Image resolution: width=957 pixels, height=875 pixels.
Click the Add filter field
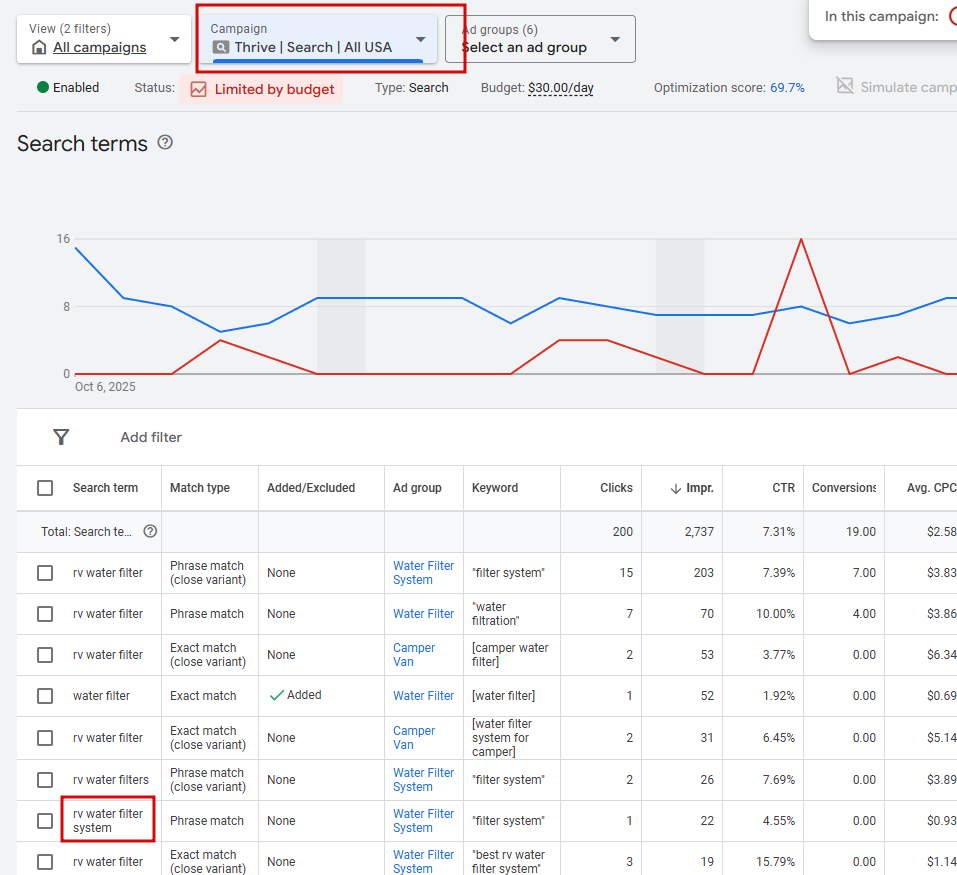(151, 437)
